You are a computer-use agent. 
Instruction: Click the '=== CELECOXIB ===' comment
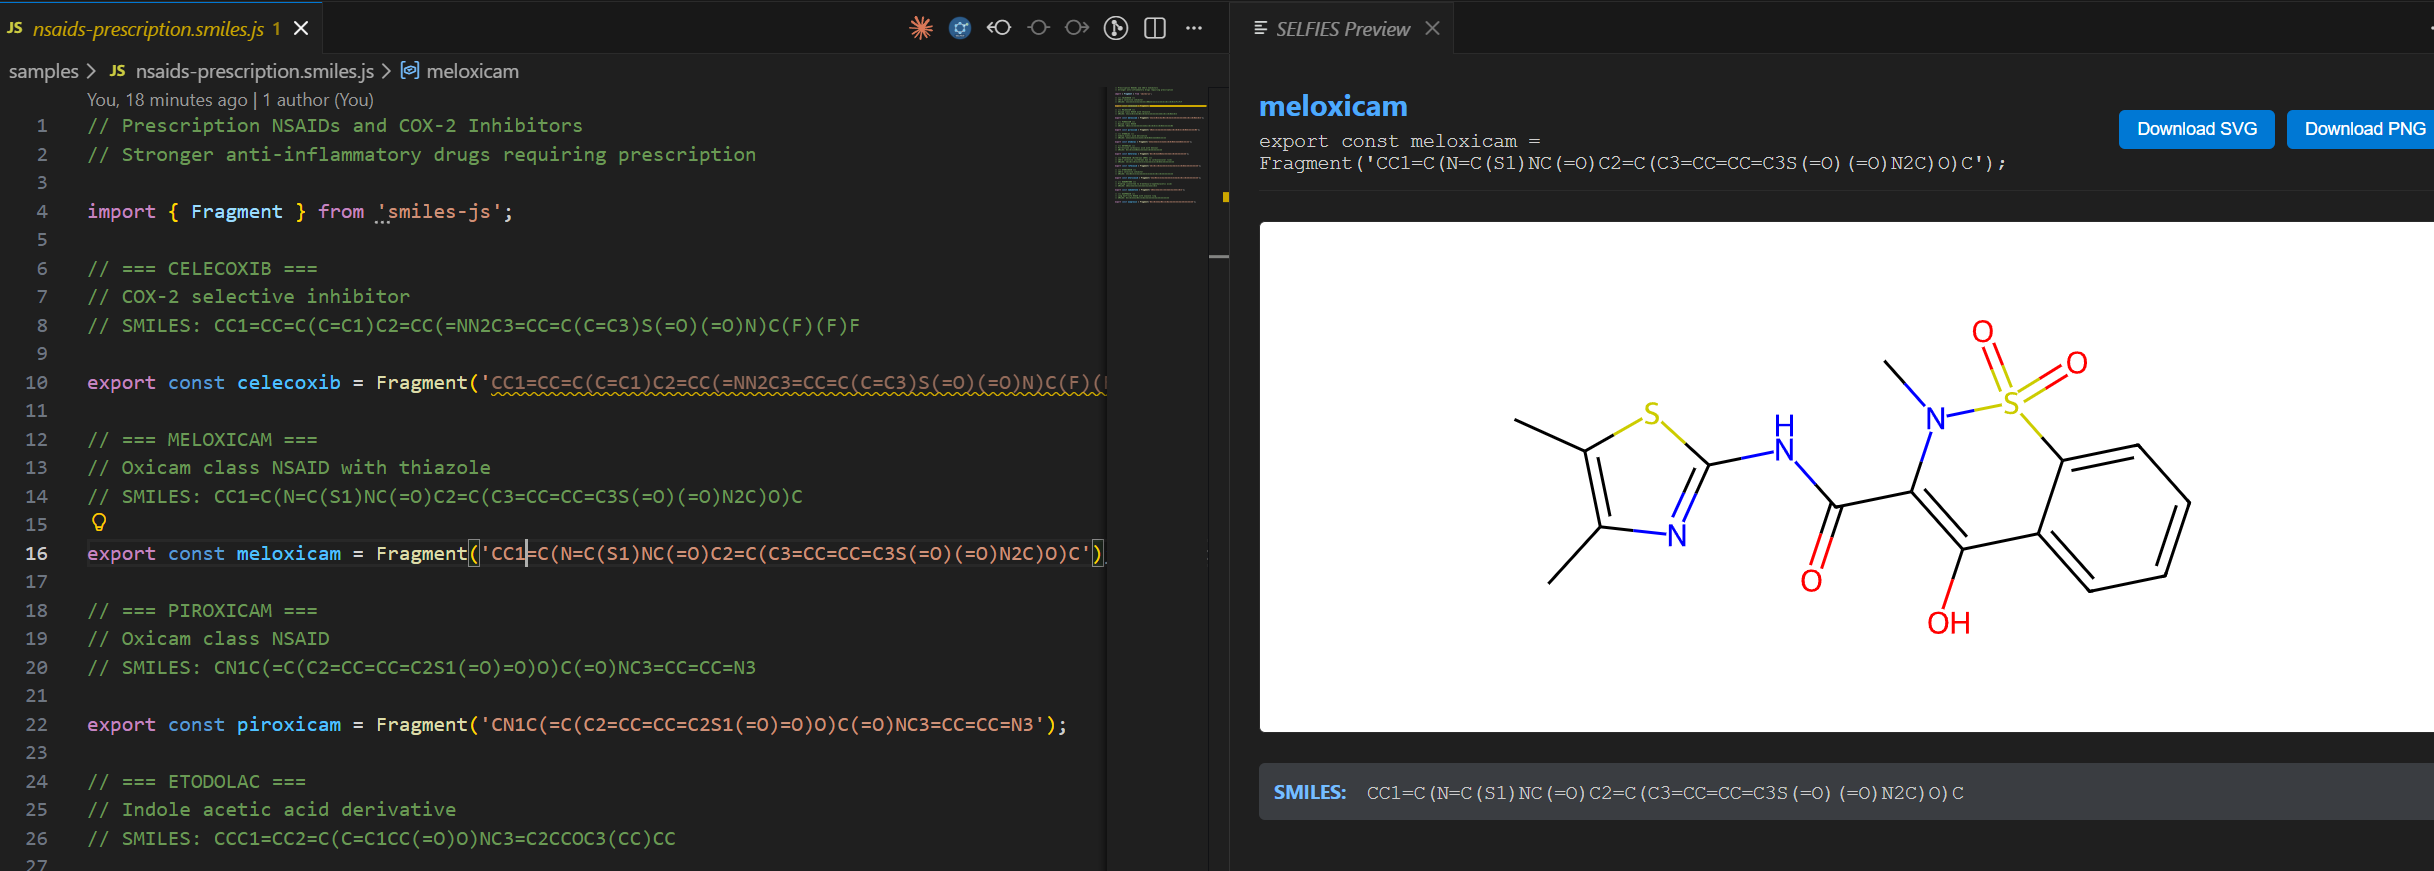[x=202, y=268]
